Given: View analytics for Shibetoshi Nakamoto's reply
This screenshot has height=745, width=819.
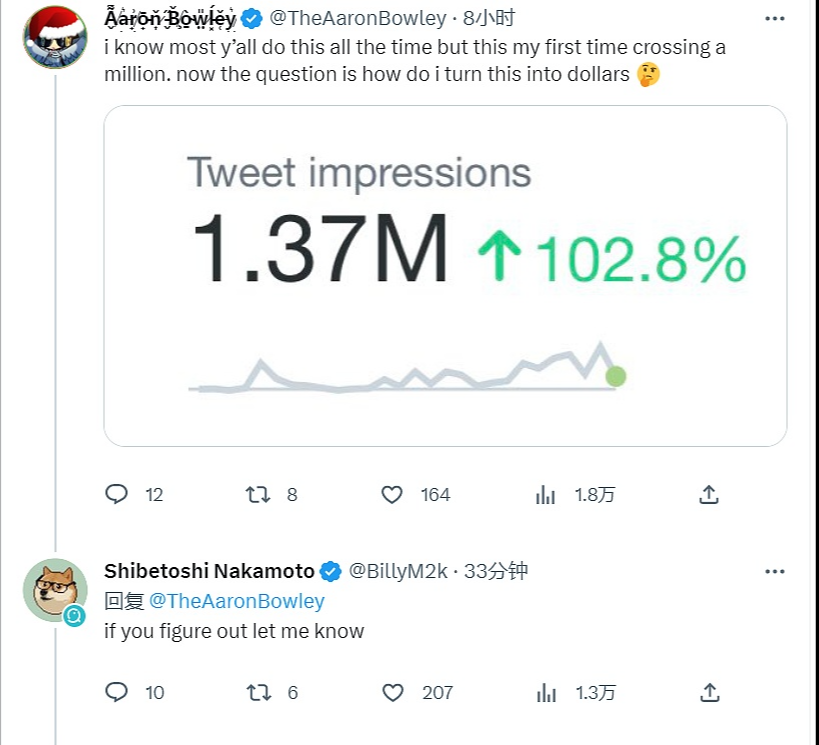Looking at the screenshot, I should click(546, 692).
